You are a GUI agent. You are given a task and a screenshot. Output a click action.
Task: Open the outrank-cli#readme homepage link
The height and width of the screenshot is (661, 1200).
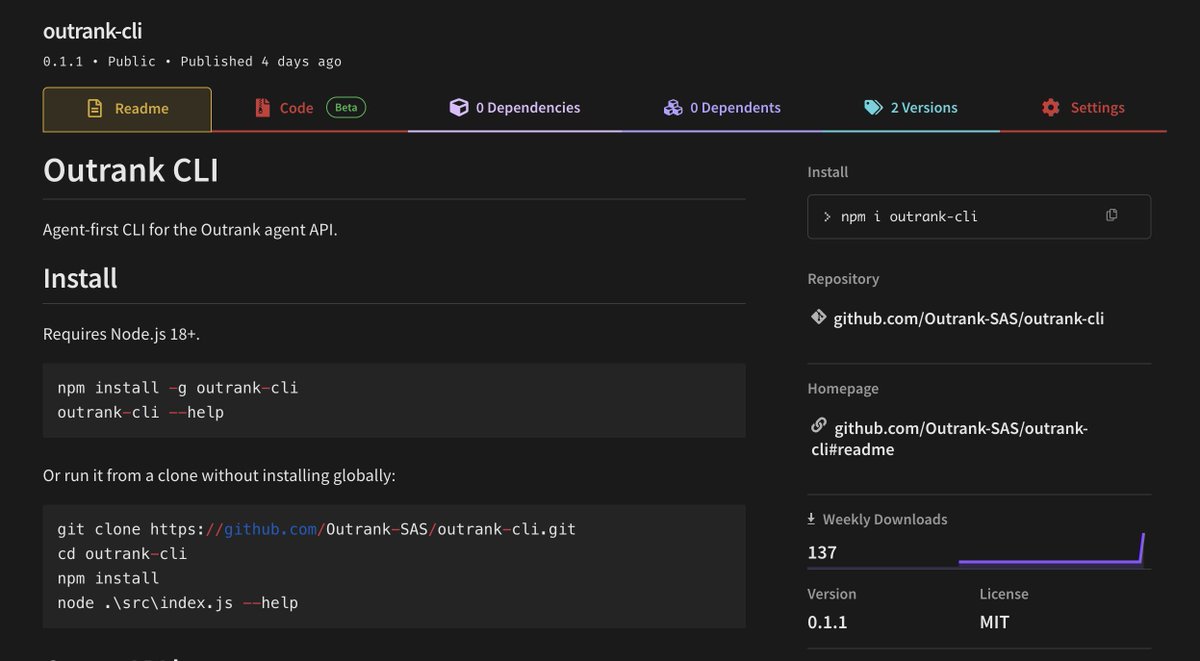949,439
